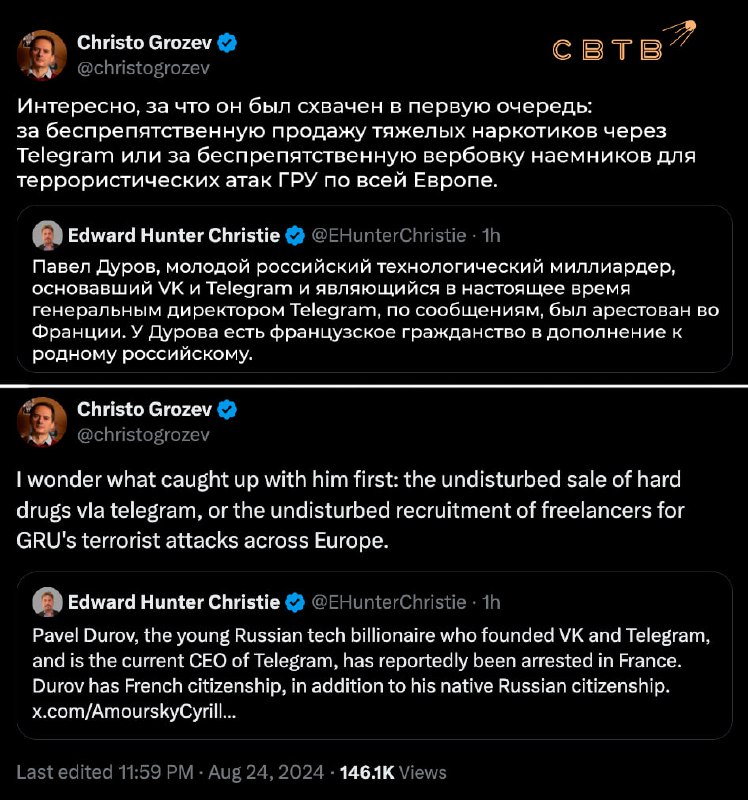
Task: Click the 146.1K Views count
Action: (393, 772)
